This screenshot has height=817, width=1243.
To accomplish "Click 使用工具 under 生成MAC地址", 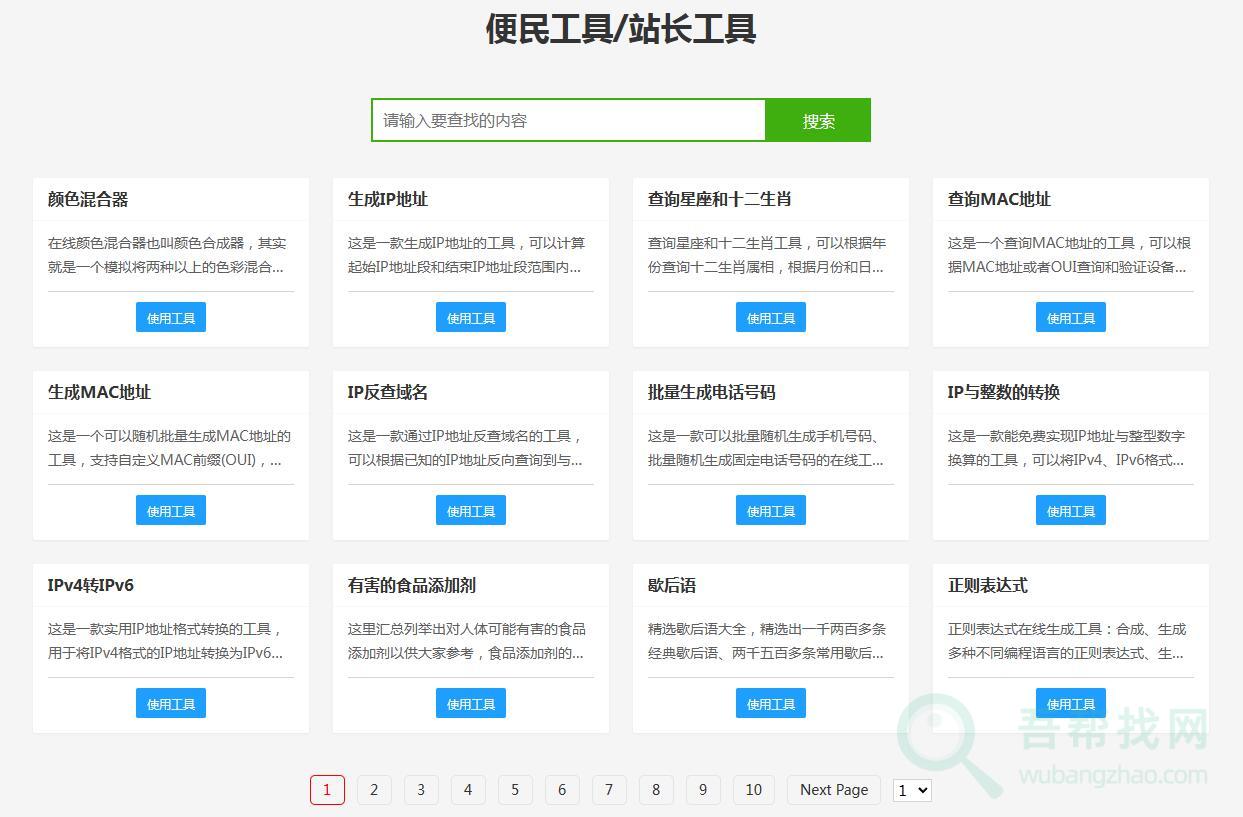I will pos(171,511).
